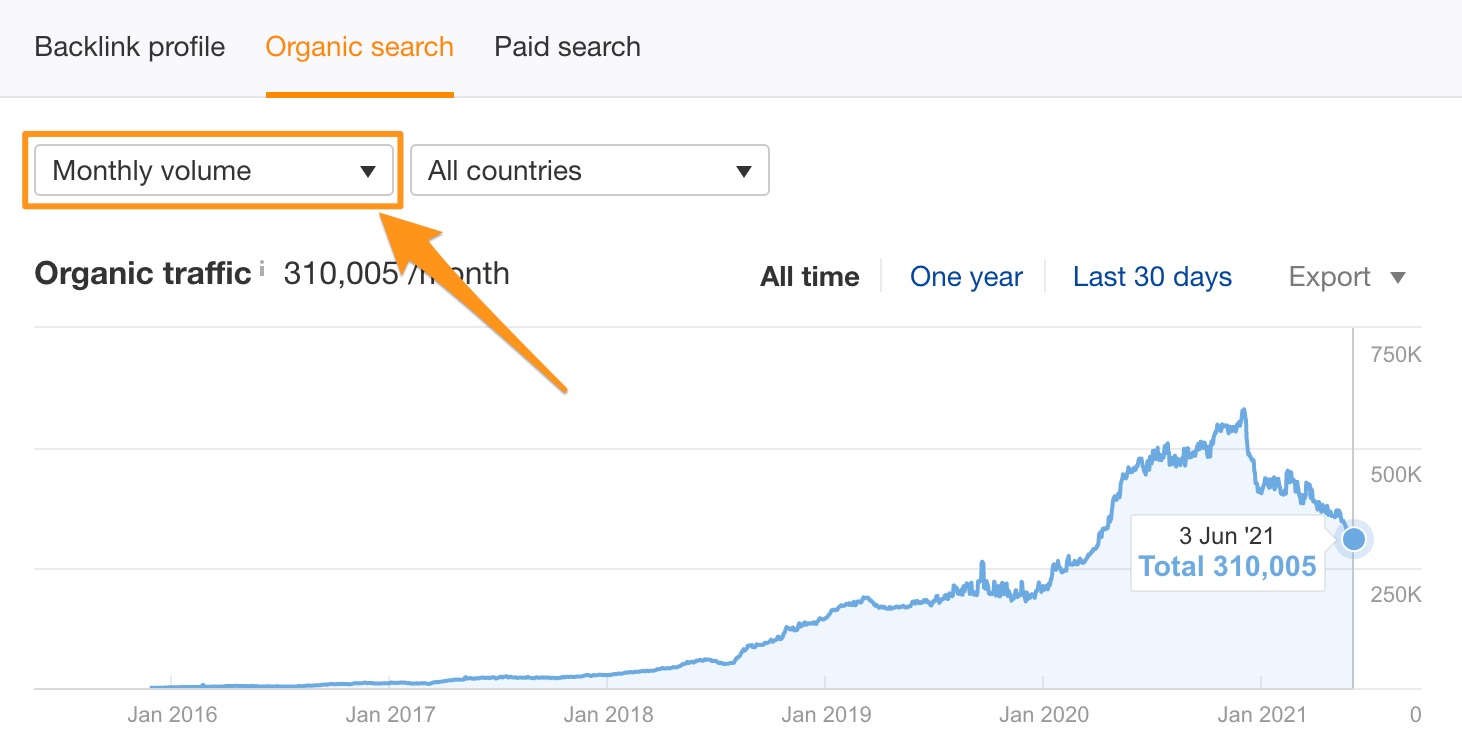Click the Jan 2020 axis label
Screen dimensions: 1462x754
point(1044,715)
